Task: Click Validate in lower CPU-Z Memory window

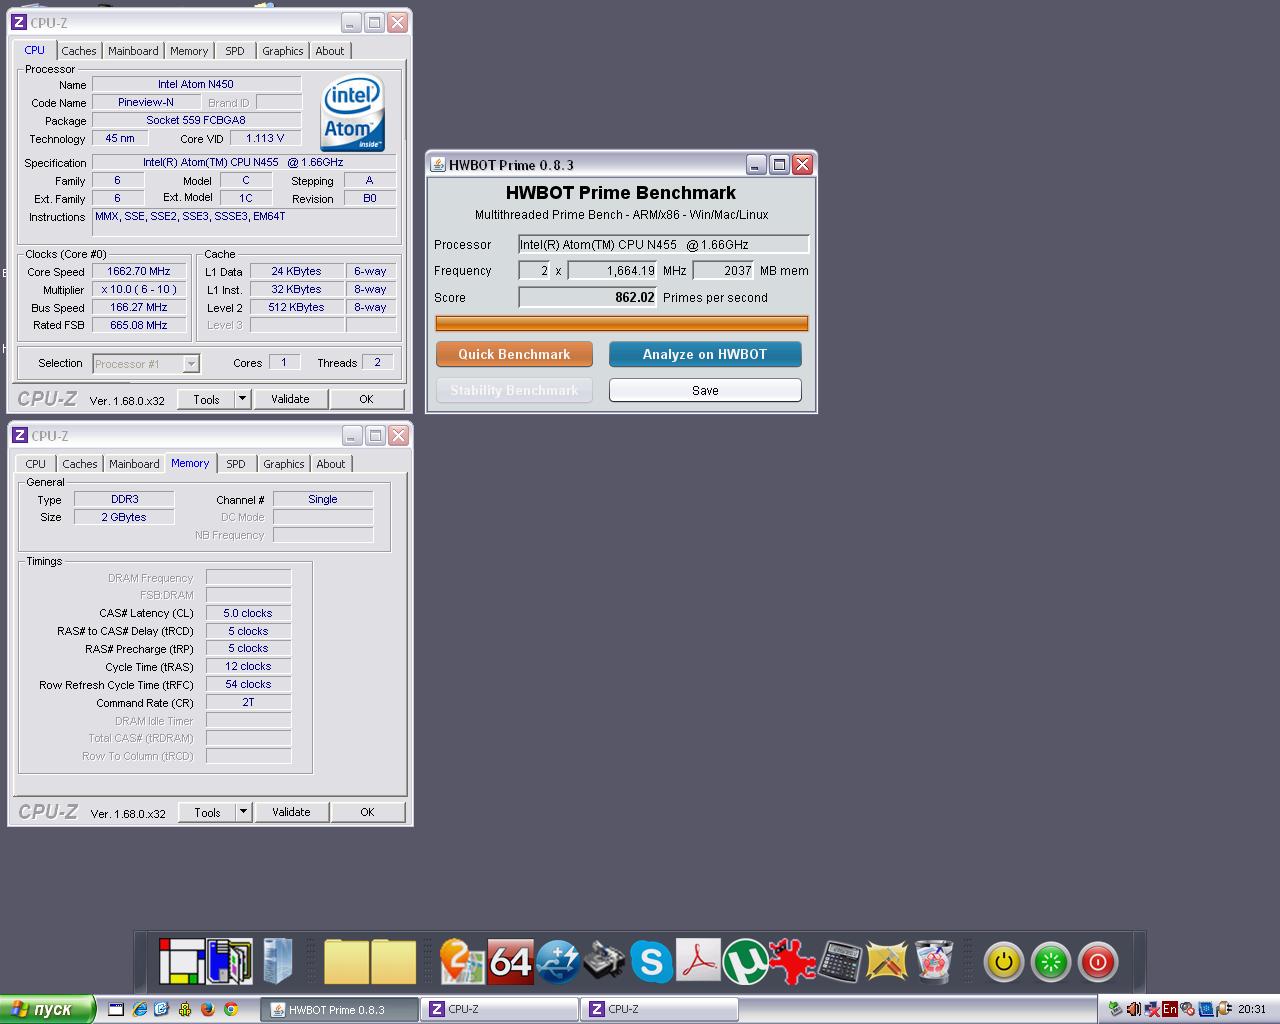Action: click(291, 812)
